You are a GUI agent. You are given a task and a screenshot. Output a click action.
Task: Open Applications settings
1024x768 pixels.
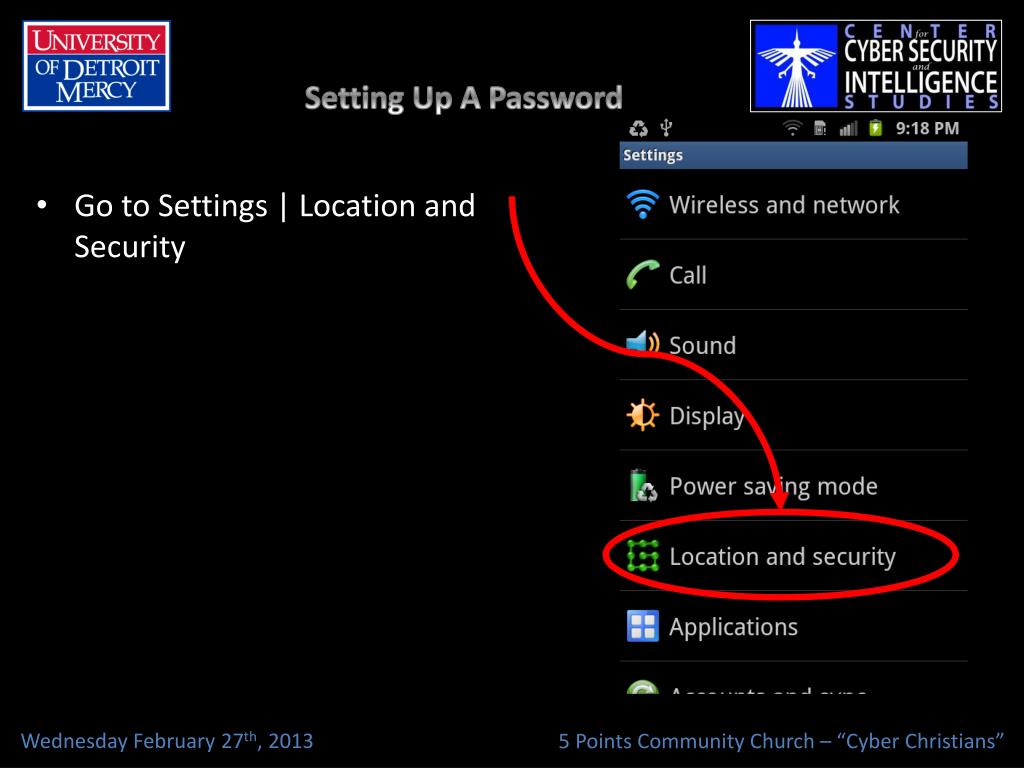793,626
